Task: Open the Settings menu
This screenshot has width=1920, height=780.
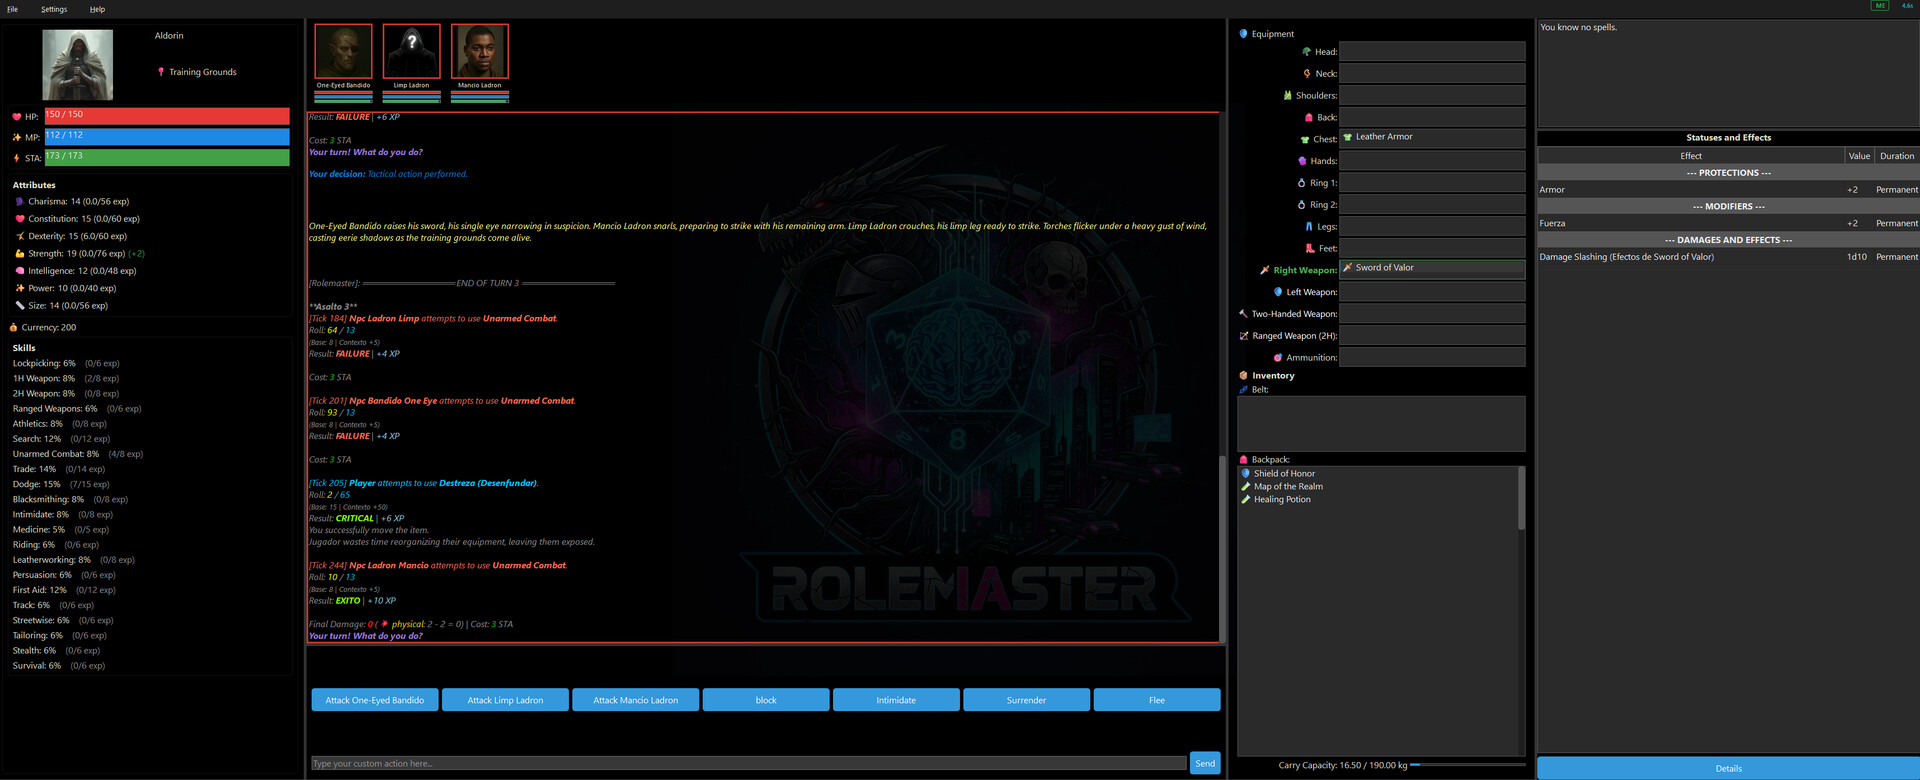Action: (x=54, y=9)
